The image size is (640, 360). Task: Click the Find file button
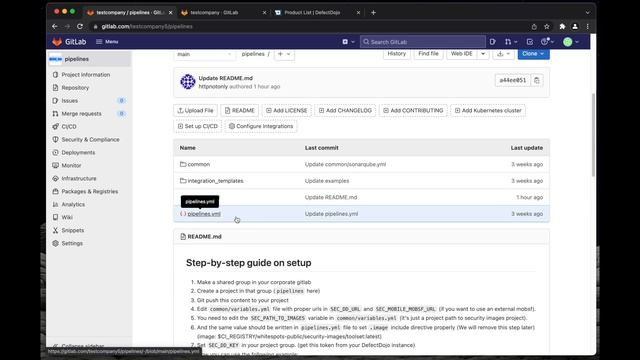click(x=428, y=53)
